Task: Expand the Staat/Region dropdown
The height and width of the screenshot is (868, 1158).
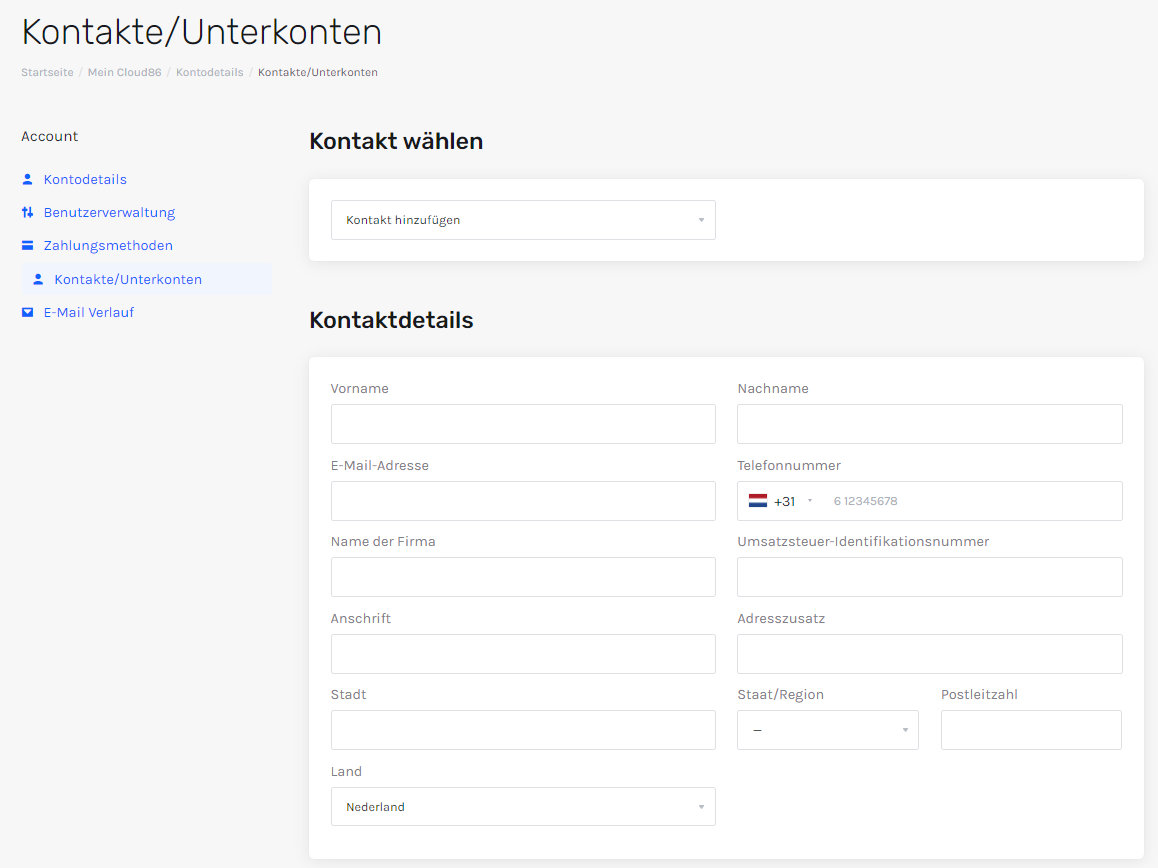Action: coord(827,730)
